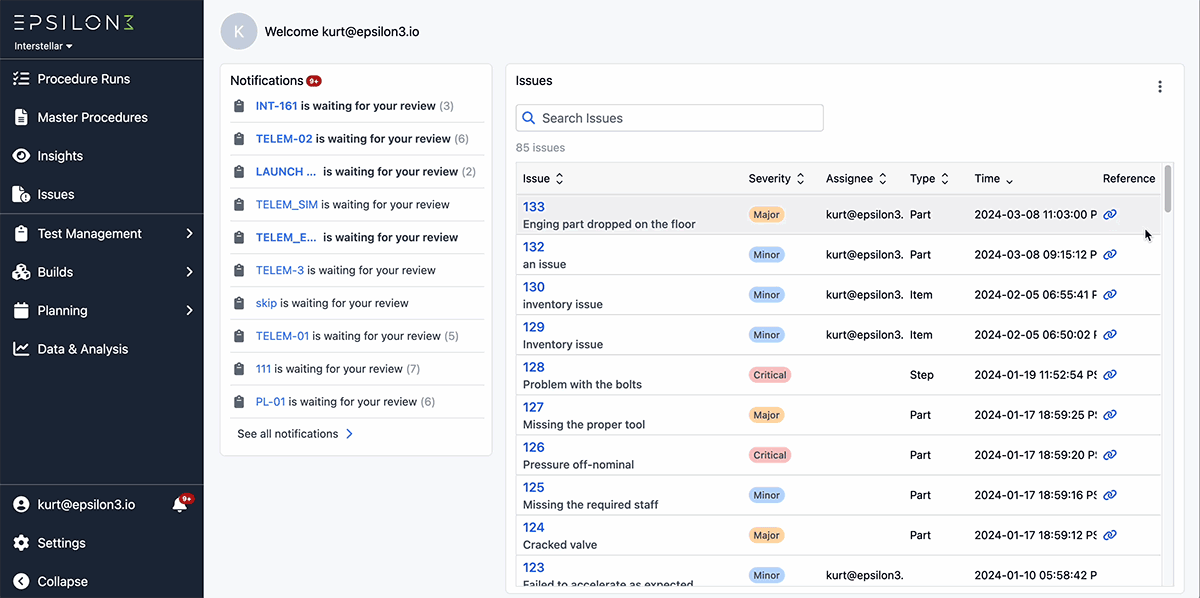Open the notification bell in the sidebar
The width and height of the screenshot is (1200, 598).
point(180,505)
